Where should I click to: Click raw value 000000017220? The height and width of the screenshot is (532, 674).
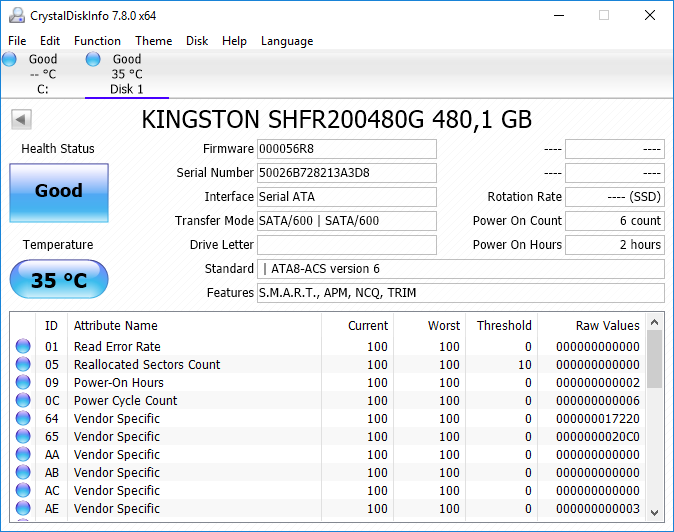(598, 419)
